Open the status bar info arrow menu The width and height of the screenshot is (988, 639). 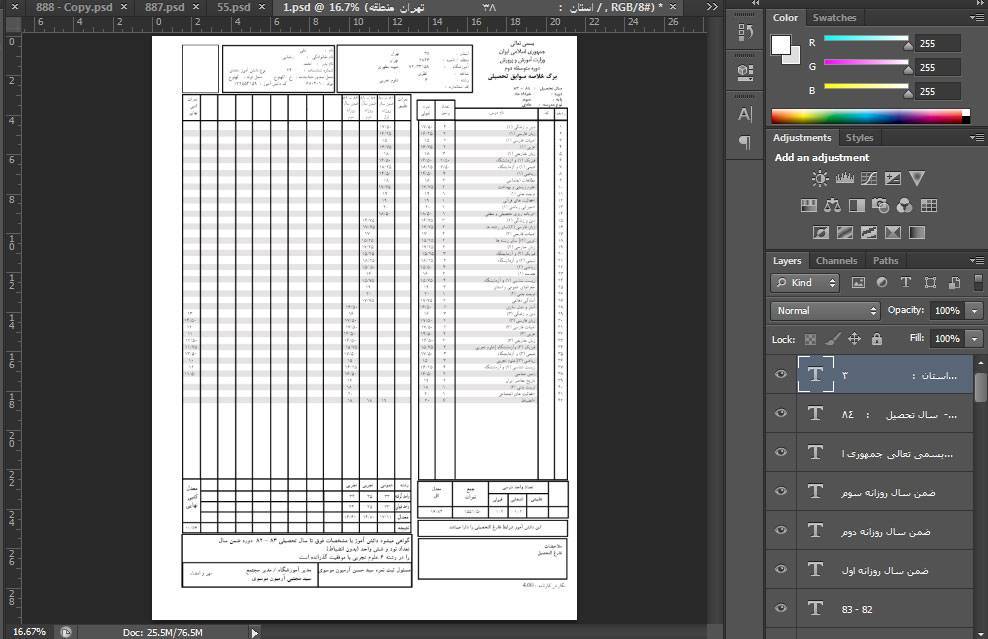[255, 633]
